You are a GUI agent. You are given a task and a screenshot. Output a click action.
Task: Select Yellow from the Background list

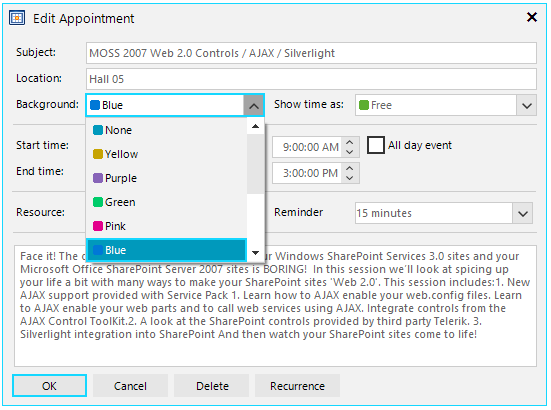click(167, 154)
